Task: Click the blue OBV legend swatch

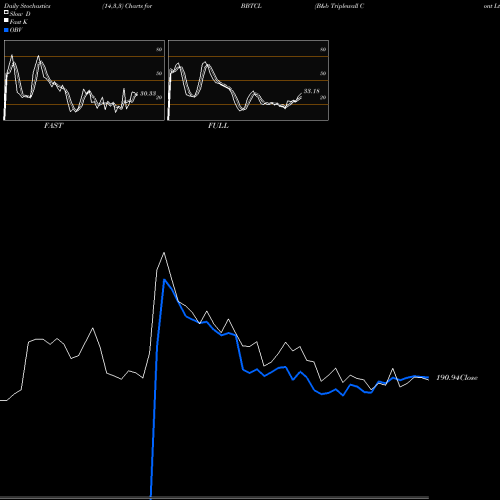Action: pyautogui.click(x=6, y=30)
